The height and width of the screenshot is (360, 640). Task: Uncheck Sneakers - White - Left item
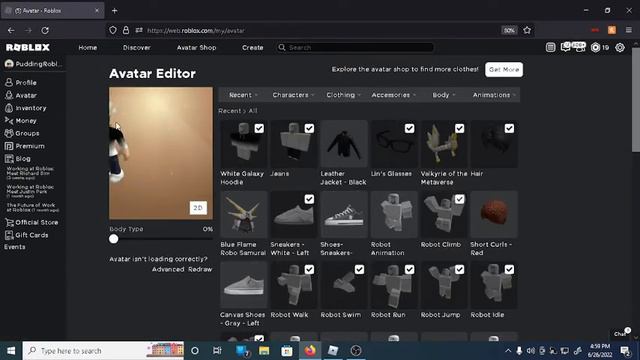coord(309,199)
